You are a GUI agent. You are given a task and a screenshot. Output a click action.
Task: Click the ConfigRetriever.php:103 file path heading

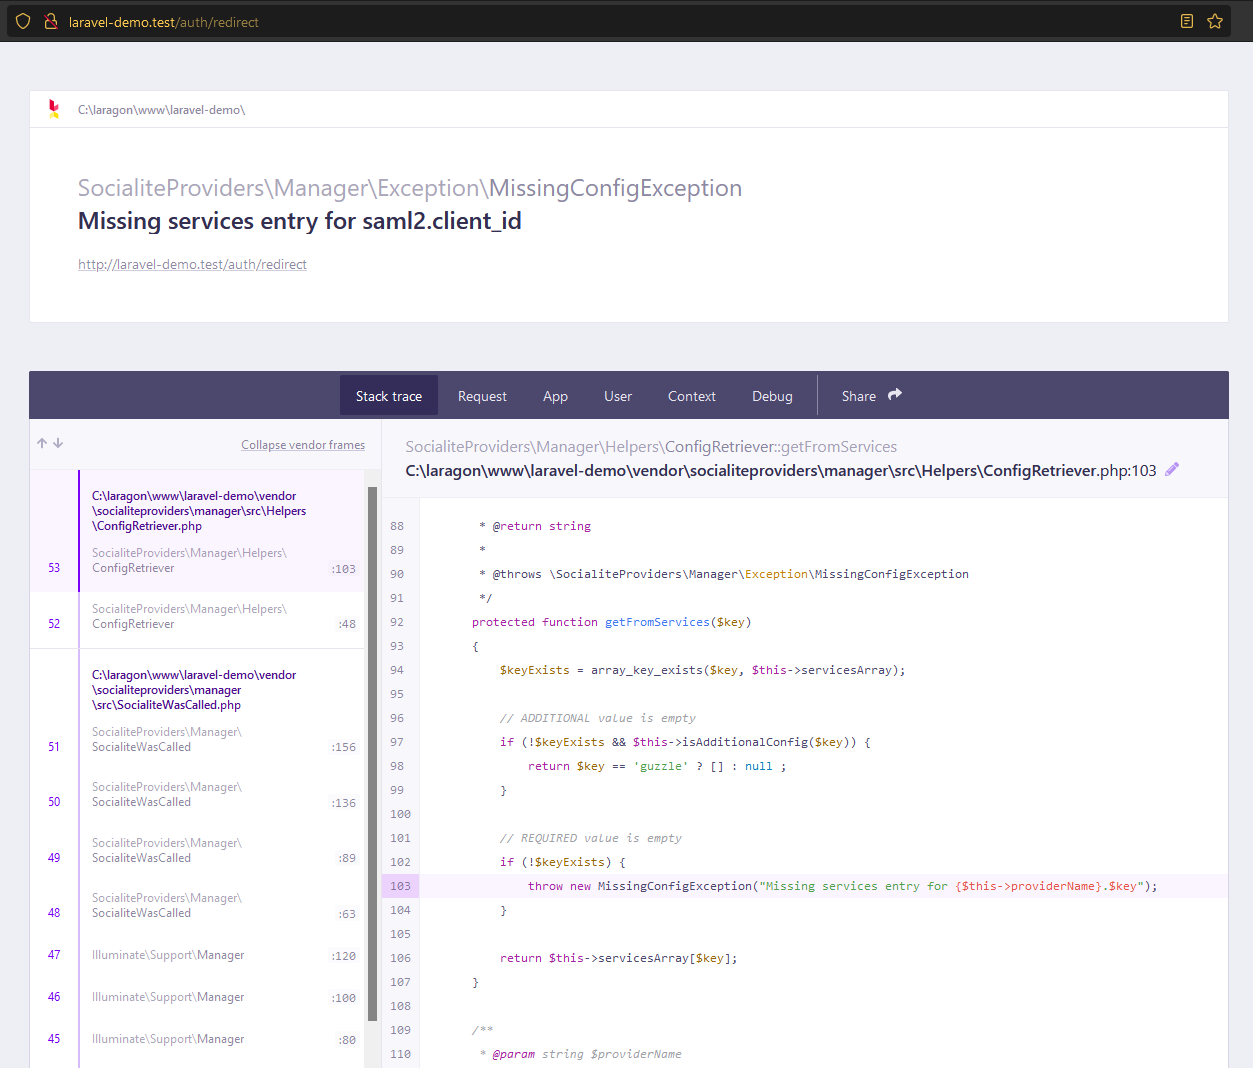(780, 470)
